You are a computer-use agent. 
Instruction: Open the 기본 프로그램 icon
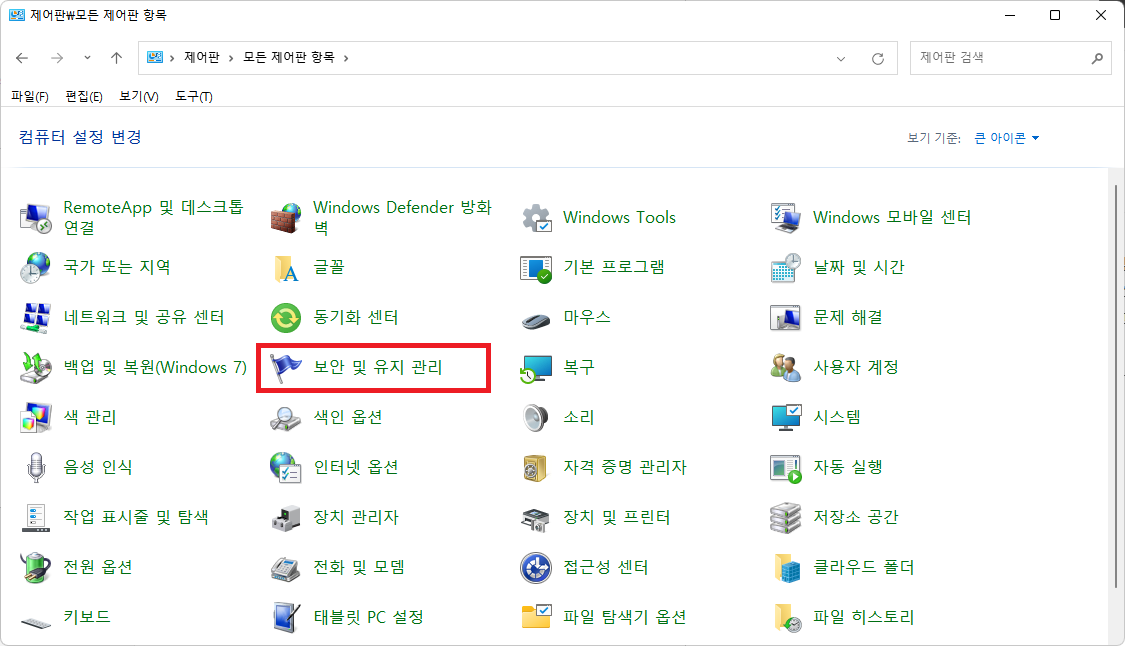point(536,268)
